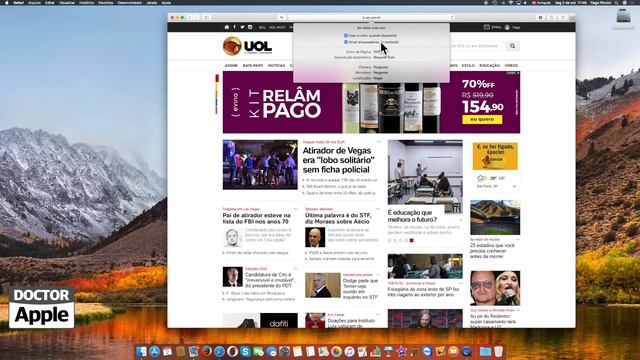The height and width of the screenshot is (360, 640).
Task: Click the search magnifier button on UOL
Action: coord(513,46)
